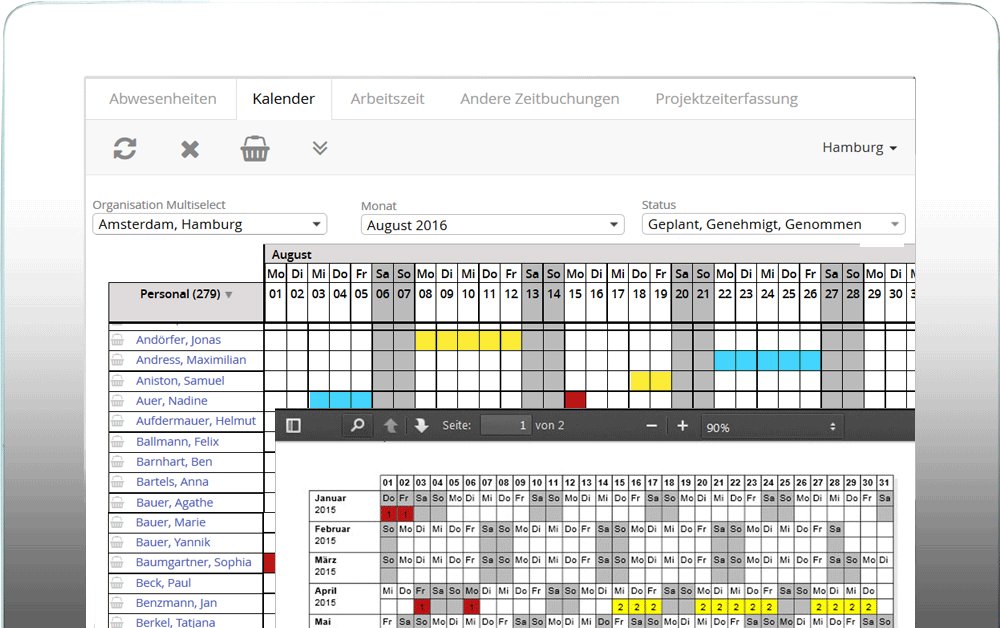1000x628 pixels.
Task: Open the Projektzeiterfassung tab
Action: pos(727,98)
